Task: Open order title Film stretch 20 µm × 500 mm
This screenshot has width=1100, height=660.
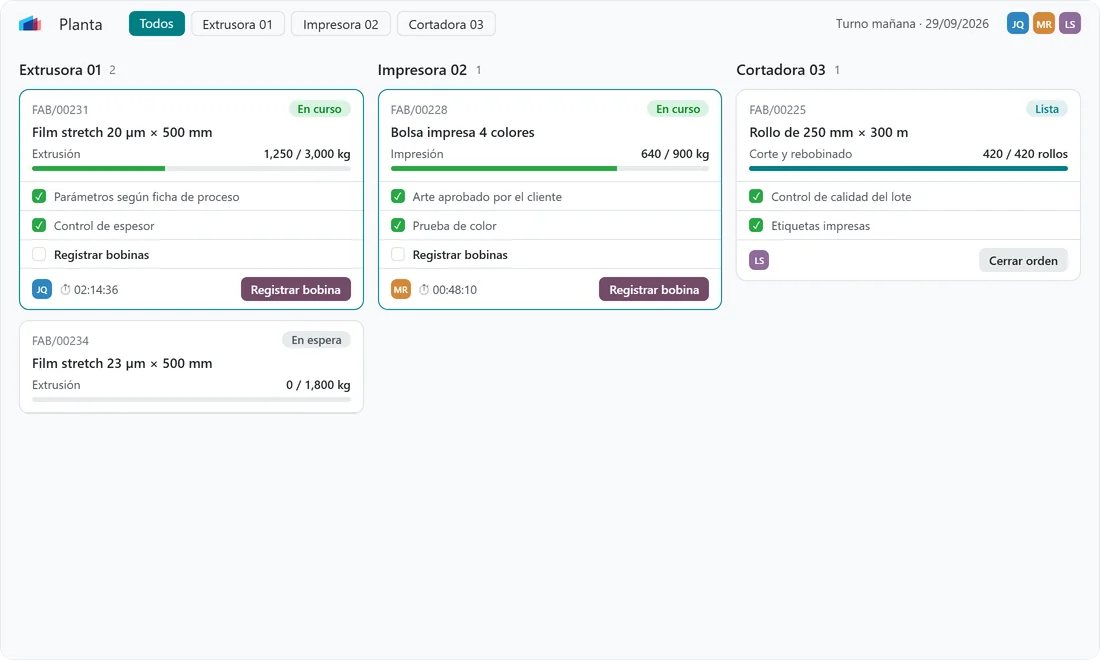Action: pyautogui.click(x=122, y=132)
